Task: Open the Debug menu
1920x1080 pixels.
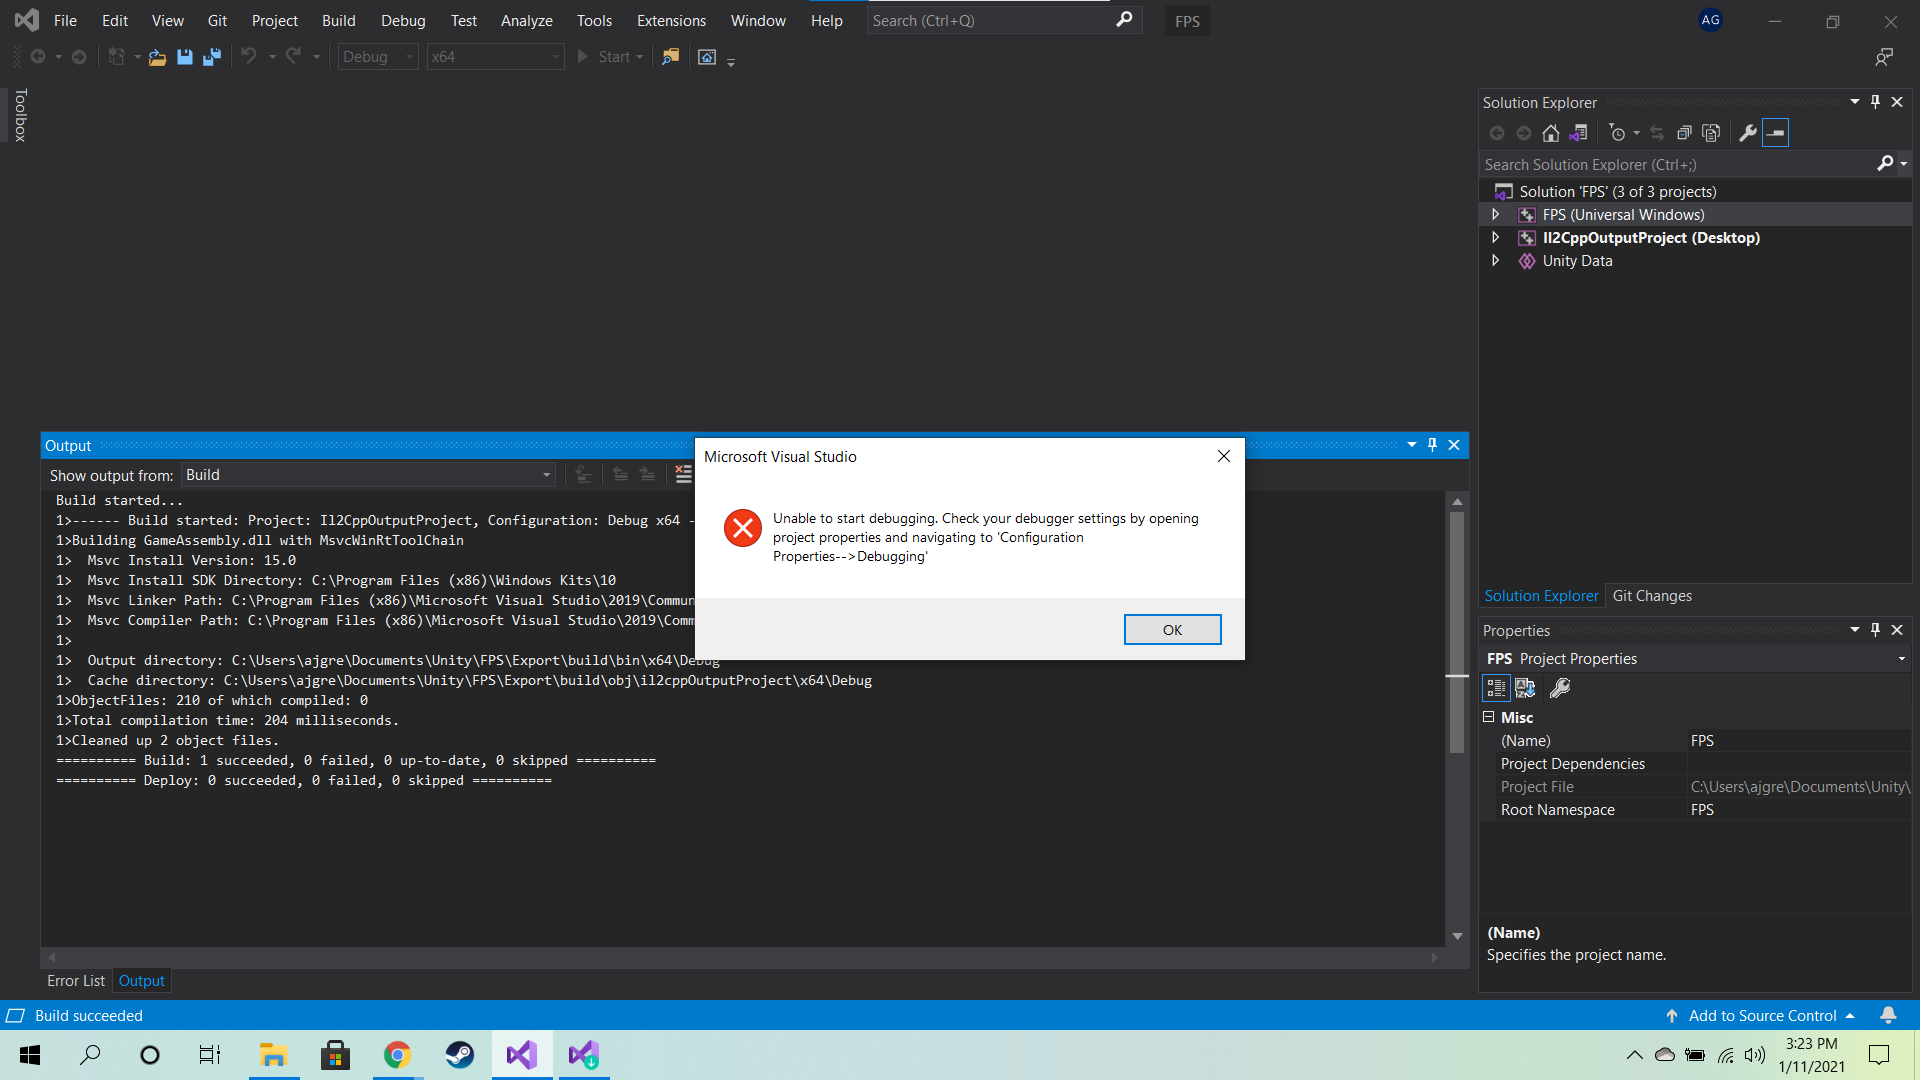Action: point(403,20)
